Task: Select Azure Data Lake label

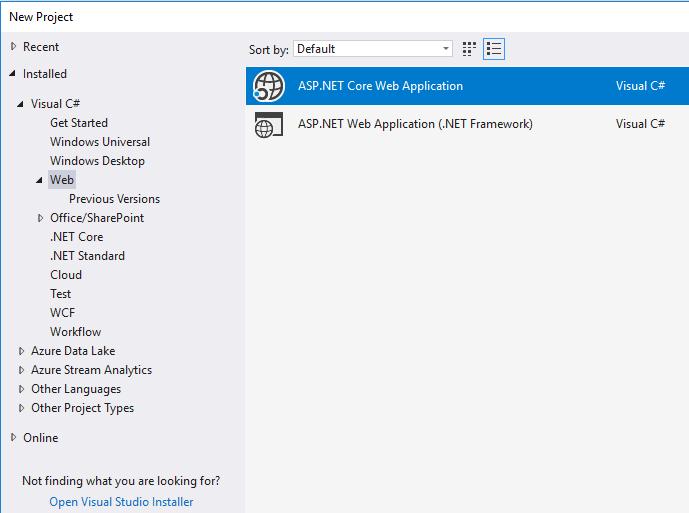Action: pos(73,351)
